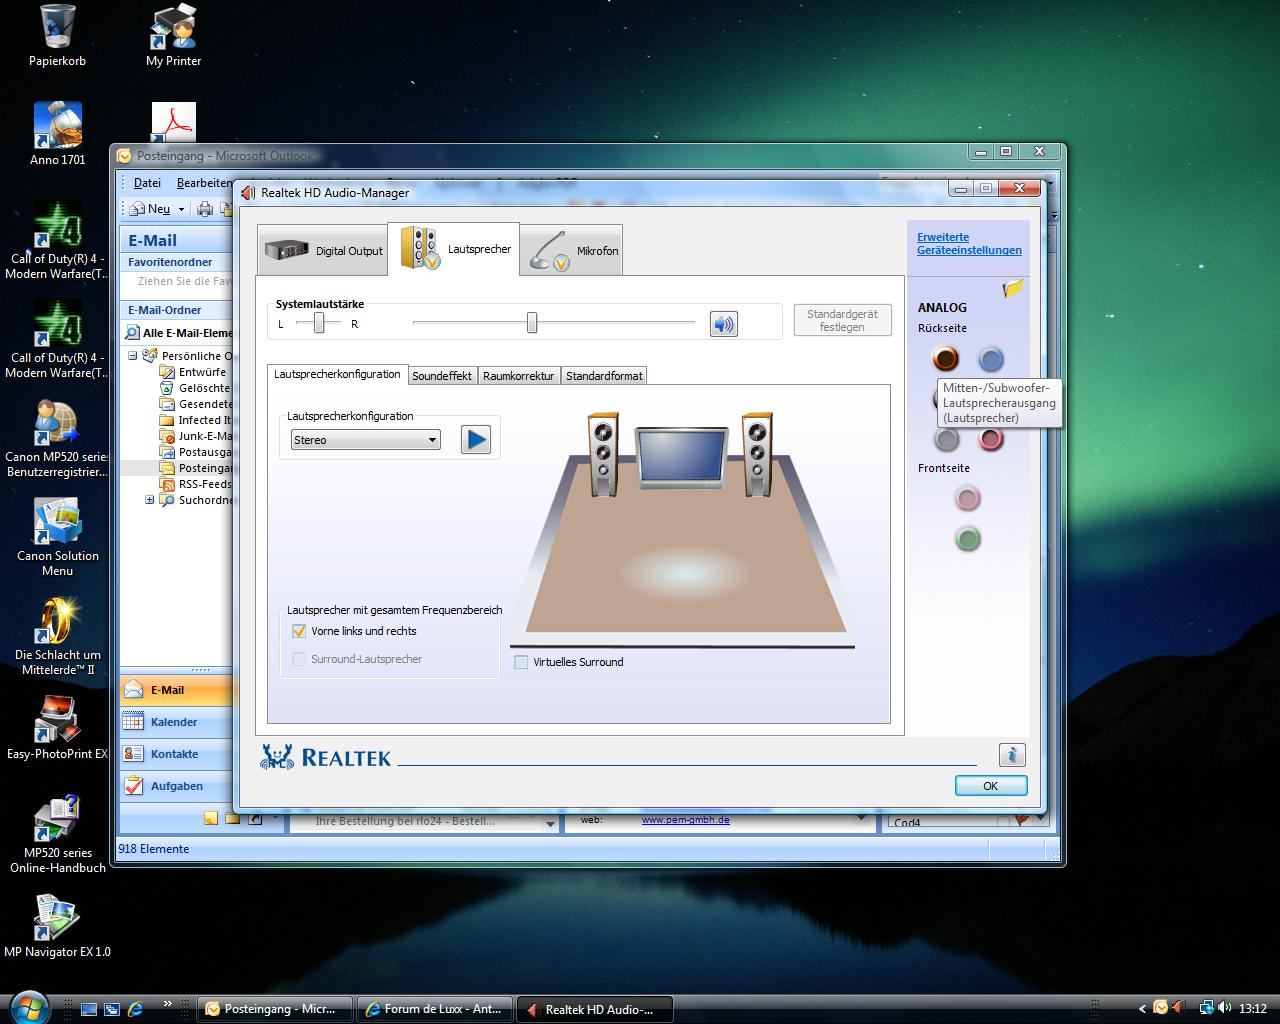Switch to the Digital Output device tab
The width and height of the screenshot is (1280, 1024).
pos(323,250)
